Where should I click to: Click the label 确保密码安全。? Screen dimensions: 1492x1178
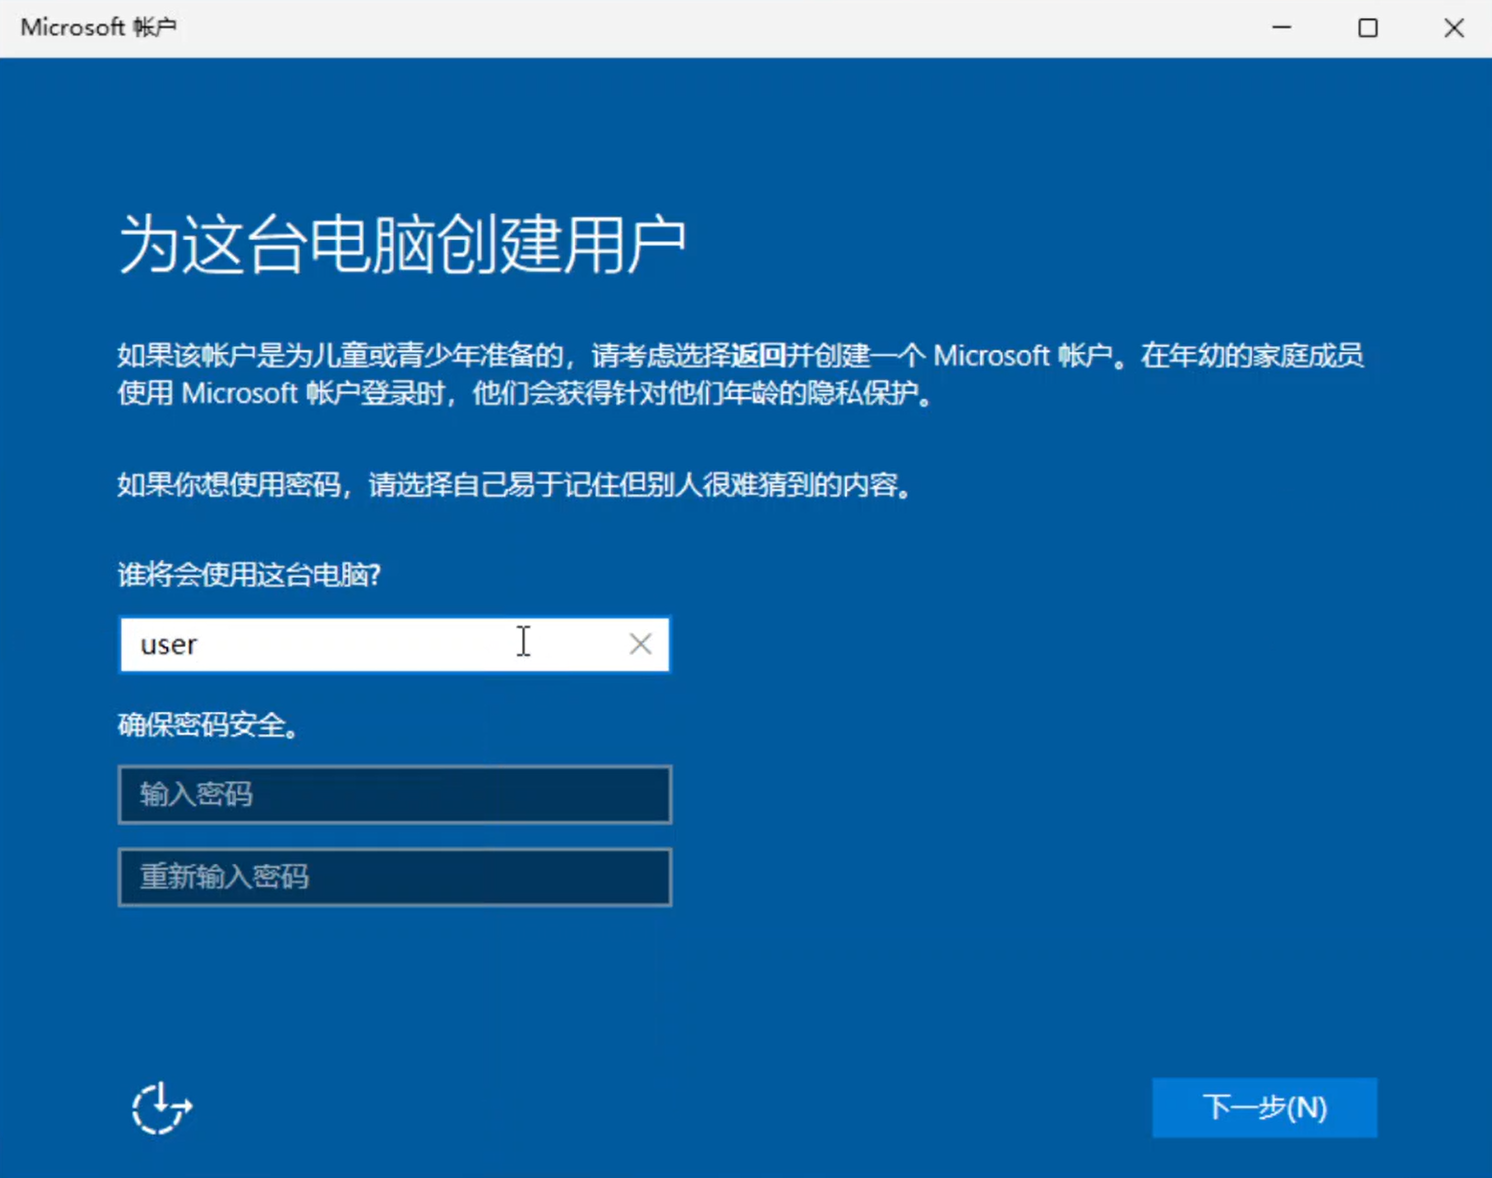[x=210, y=725]
